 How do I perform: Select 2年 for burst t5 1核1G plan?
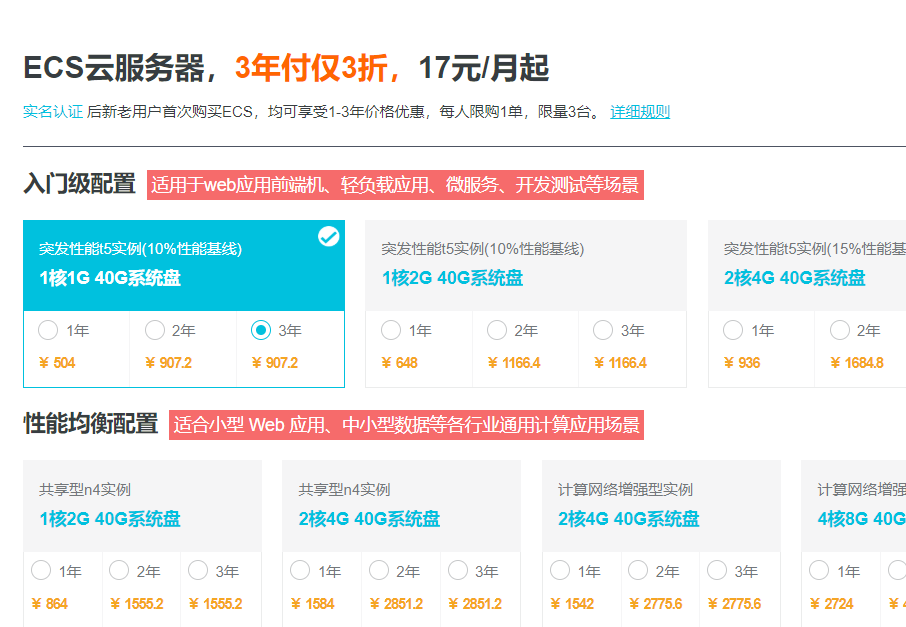tap(155, 331)
